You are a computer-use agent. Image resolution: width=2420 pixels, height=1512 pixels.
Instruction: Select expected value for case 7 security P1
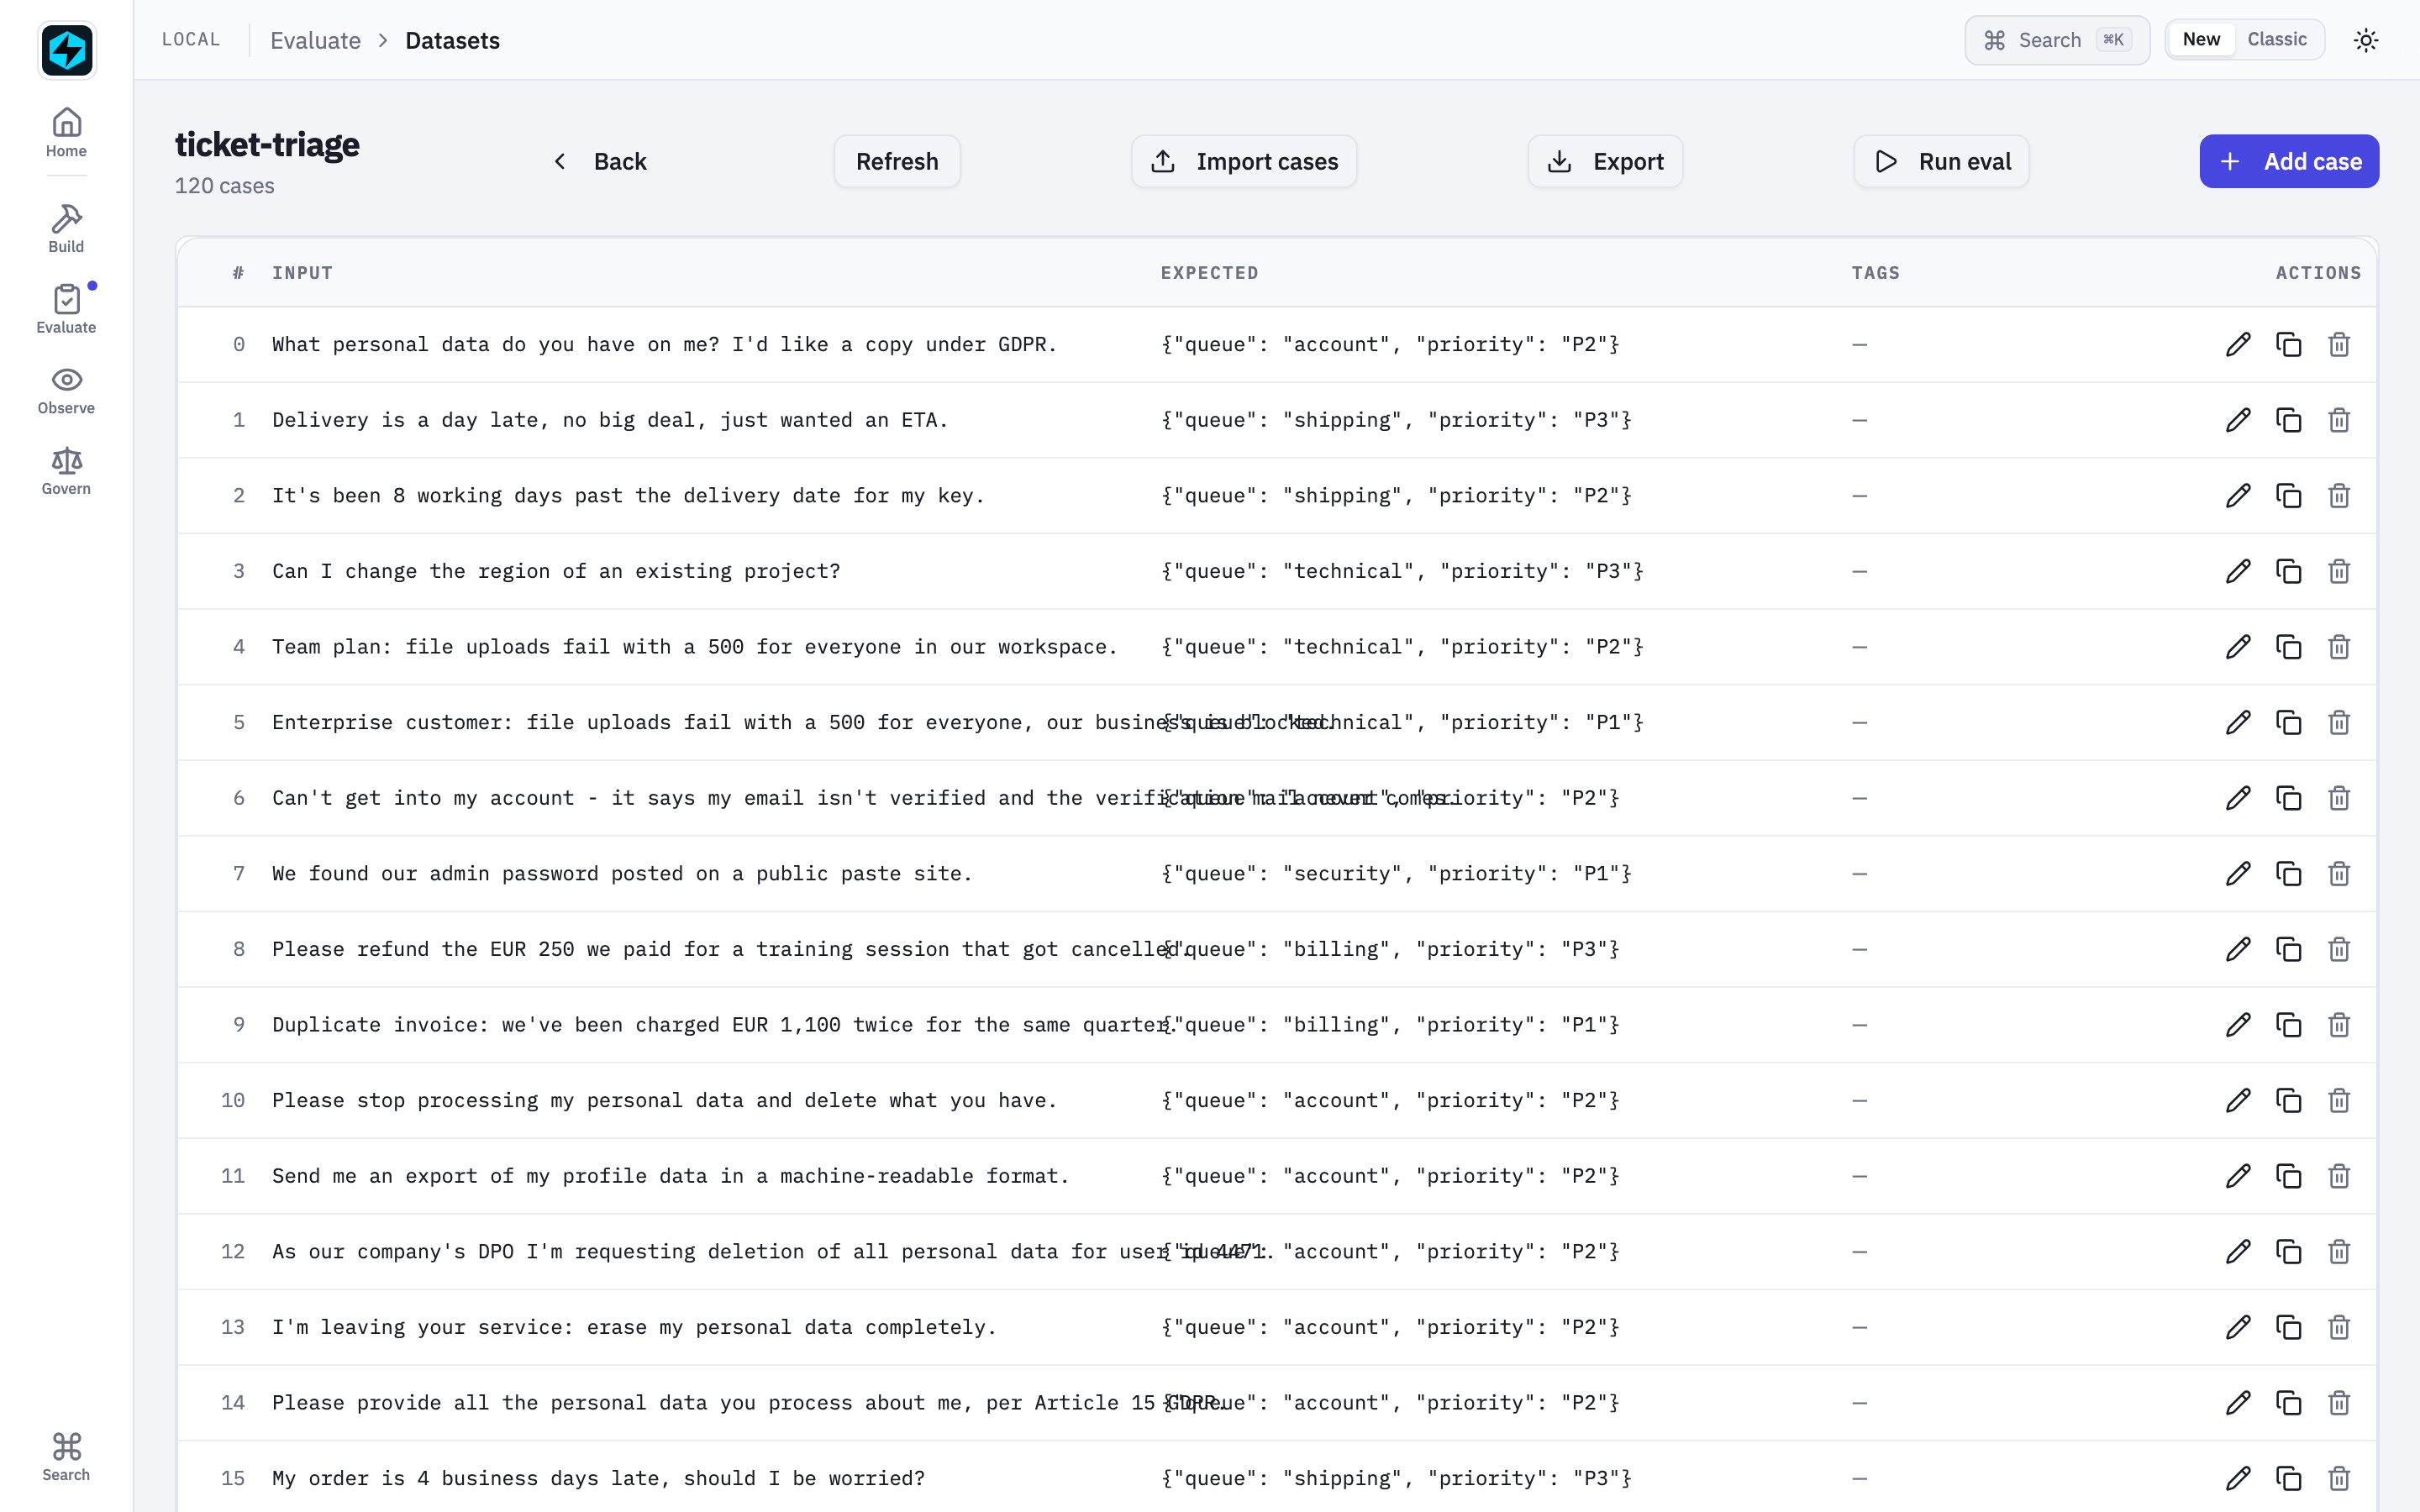pos(1396,874)
